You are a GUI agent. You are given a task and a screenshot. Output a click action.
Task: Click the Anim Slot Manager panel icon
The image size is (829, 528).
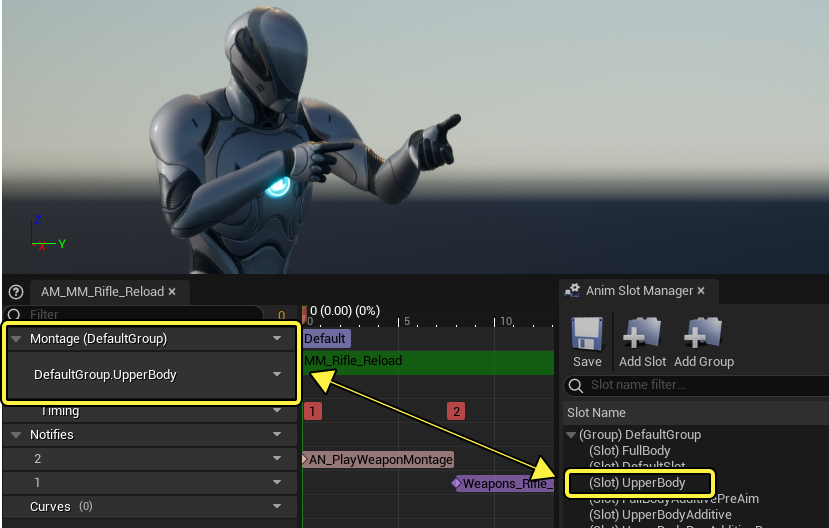(x=572, y=290)
